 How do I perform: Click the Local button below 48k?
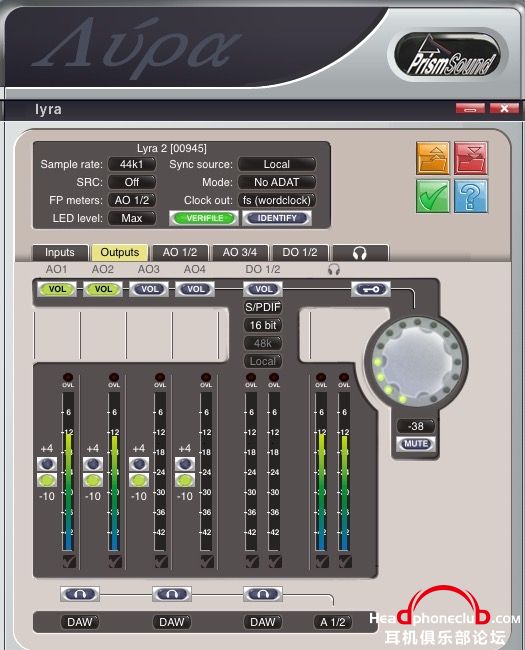pyautogui.click(x=262, y=361)
